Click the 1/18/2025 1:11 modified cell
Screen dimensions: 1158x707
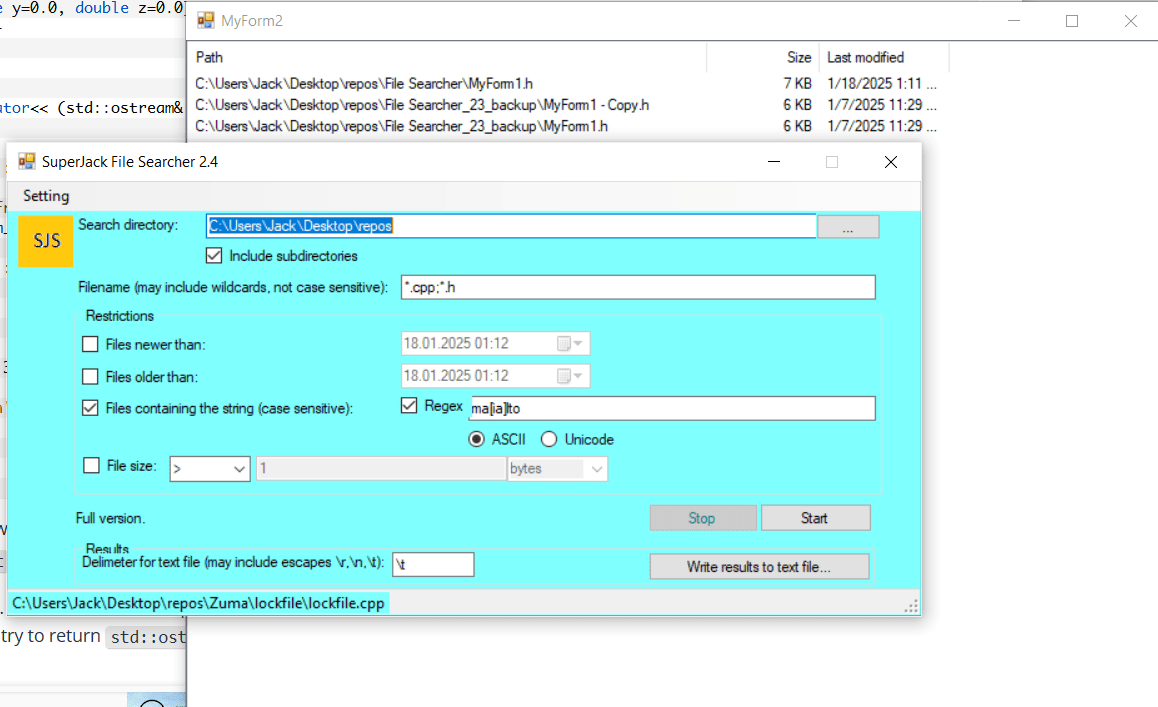click(881, 83)
